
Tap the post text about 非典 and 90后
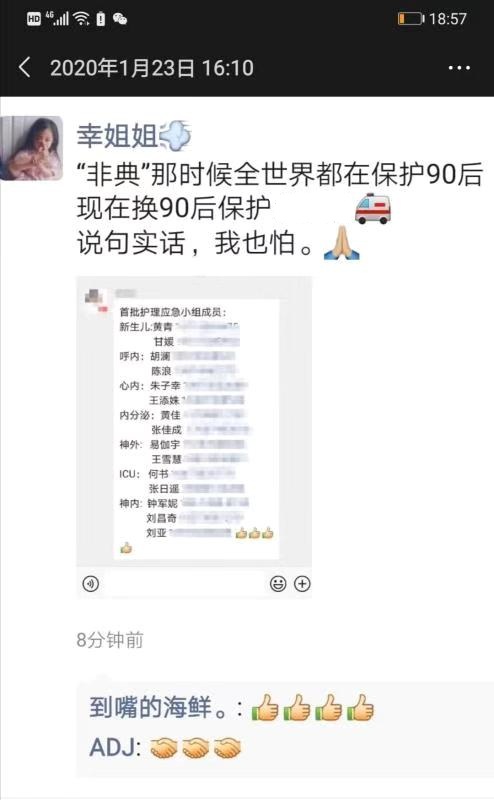tap(280, 208)
